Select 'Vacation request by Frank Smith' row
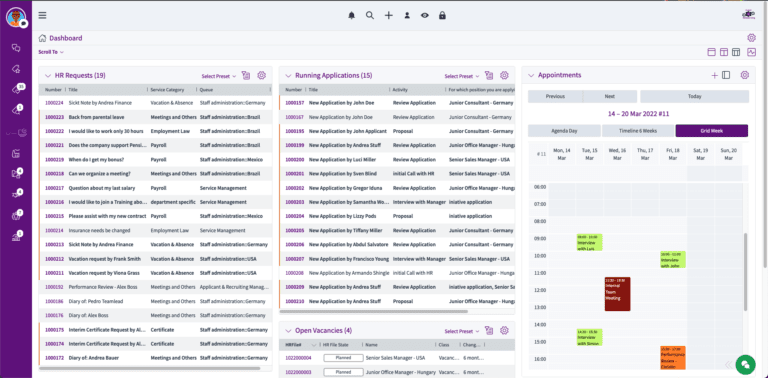Image resolution: width=768 pixels, height=378 pixels. (155, 259)
